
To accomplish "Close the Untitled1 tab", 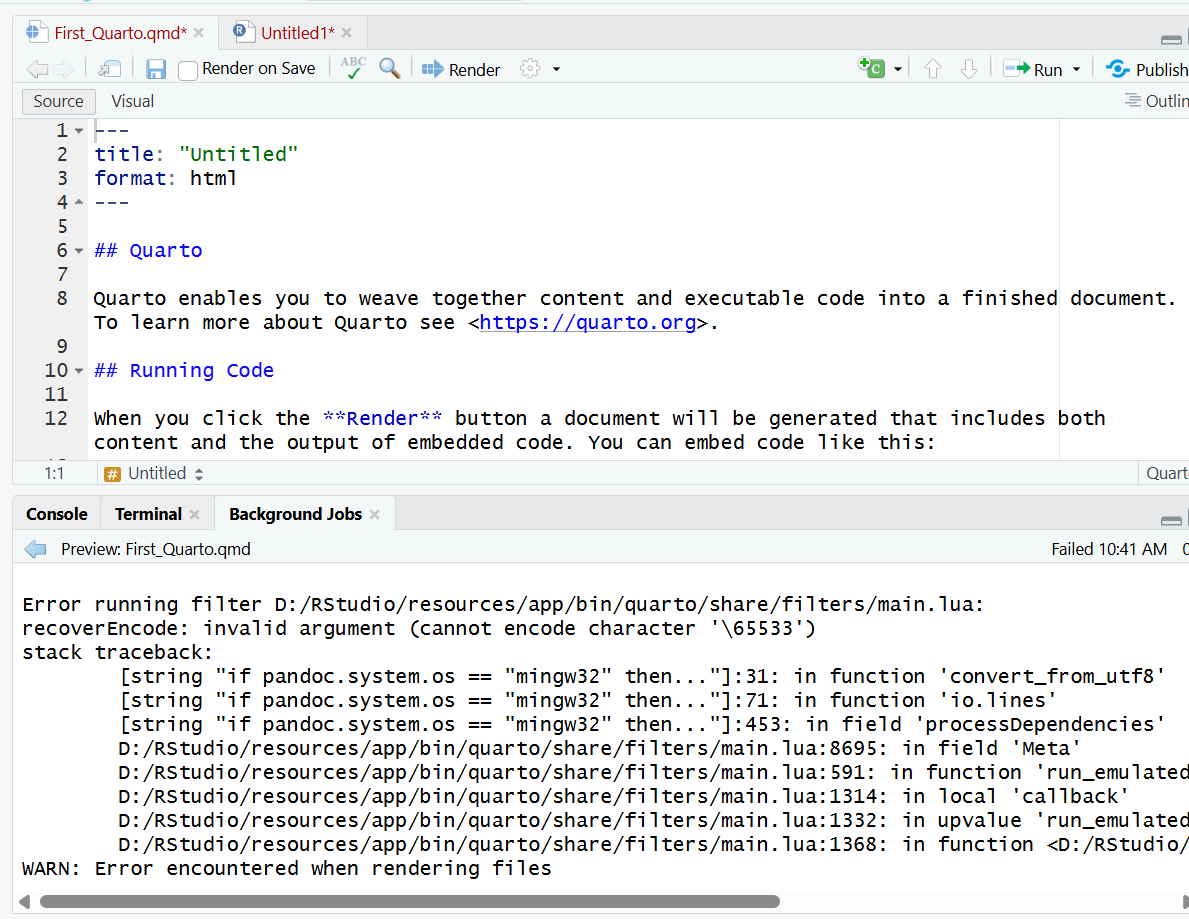I will click(x=347, y=33).
